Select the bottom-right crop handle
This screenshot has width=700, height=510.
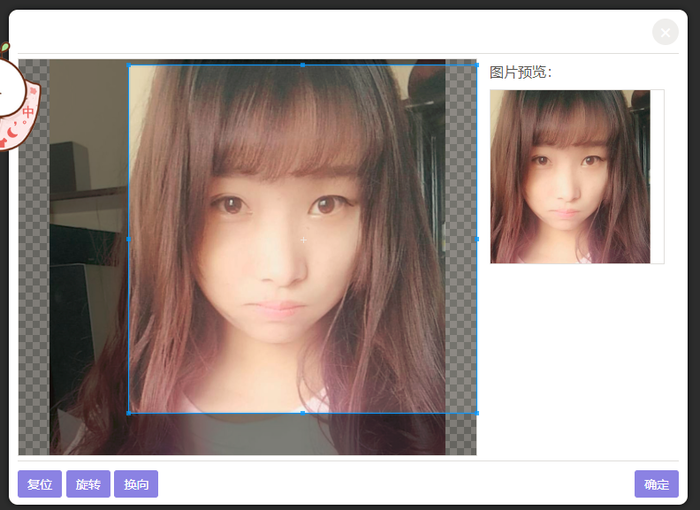(x=477, y=414)
